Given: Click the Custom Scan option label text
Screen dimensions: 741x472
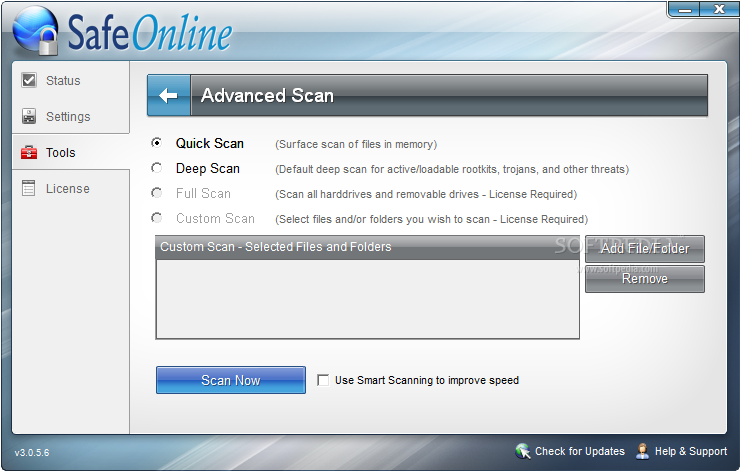Looking at the screenshot, I should click(x=215, y=218).
